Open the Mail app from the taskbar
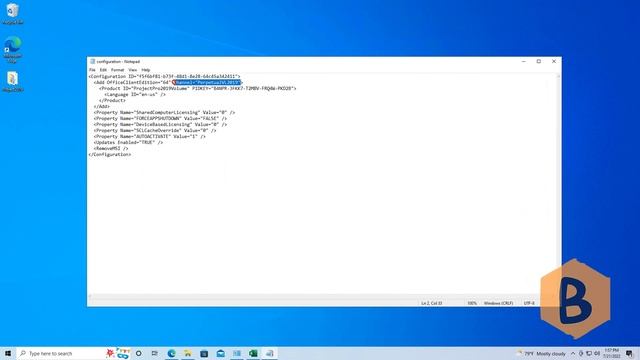The image size is (640, 360). (x=220, y=353)
